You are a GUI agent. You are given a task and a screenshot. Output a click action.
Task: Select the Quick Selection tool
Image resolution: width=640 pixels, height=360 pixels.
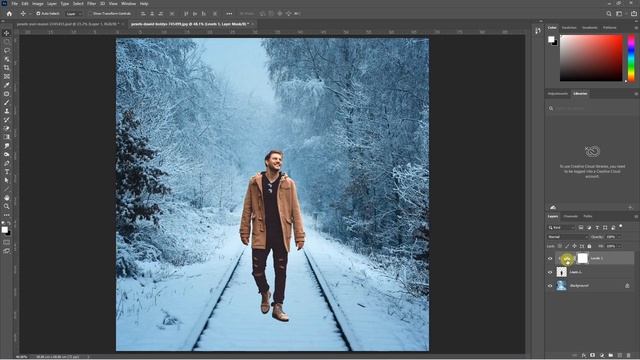pos(7,59)
